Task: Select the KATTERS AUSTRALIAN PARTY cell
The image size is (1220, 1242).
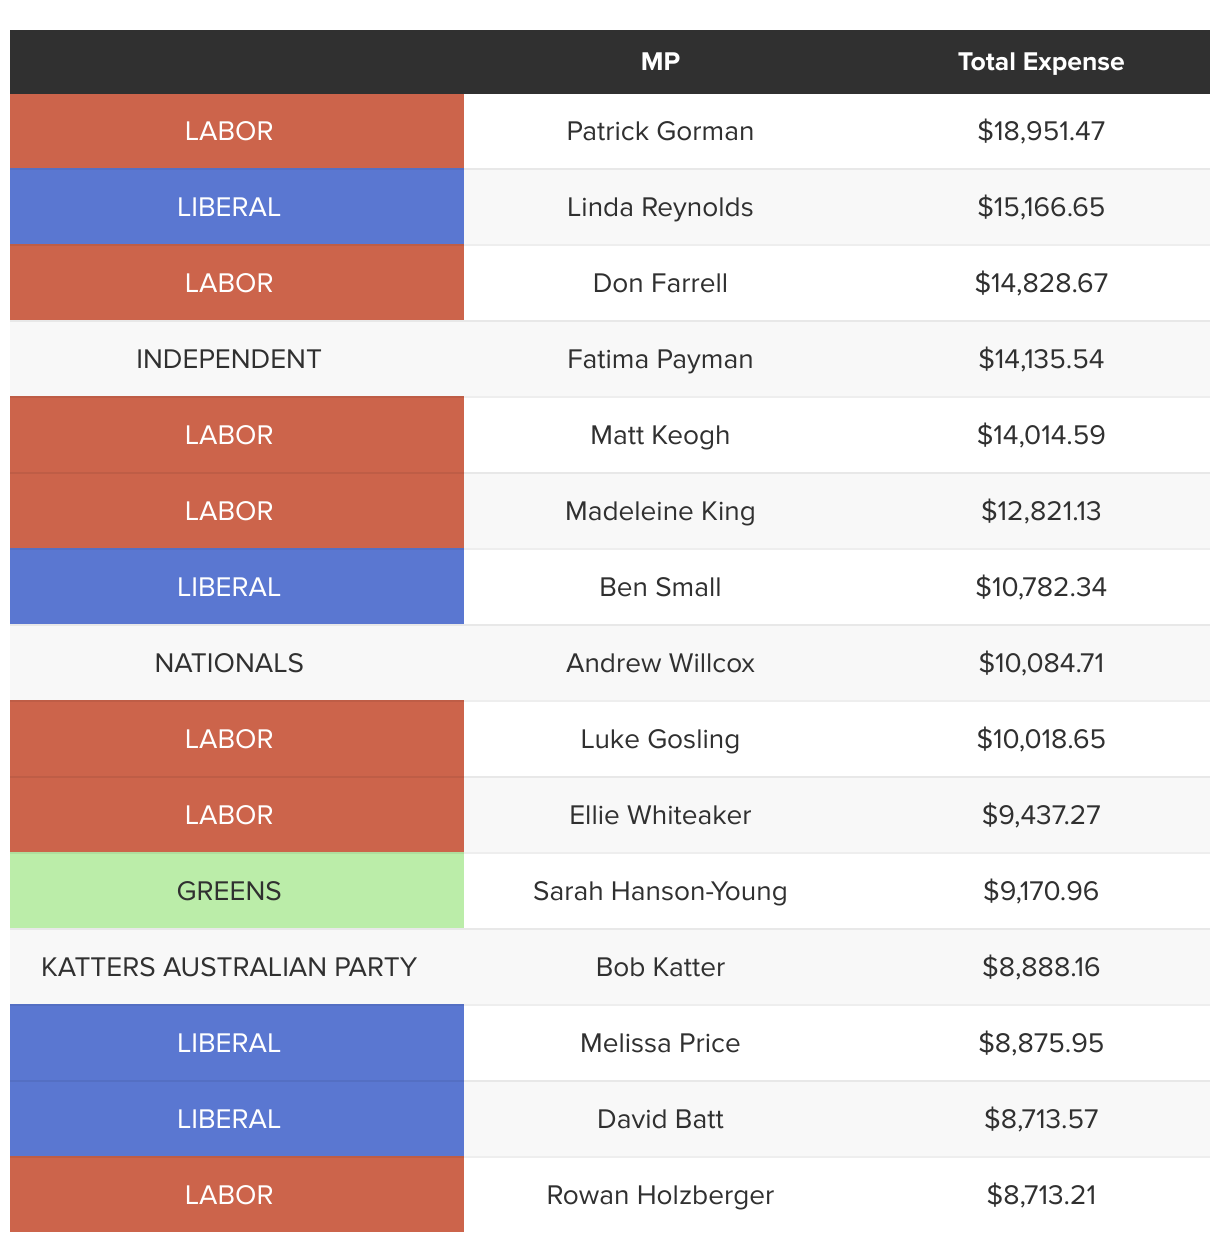Action: point(229,967)
